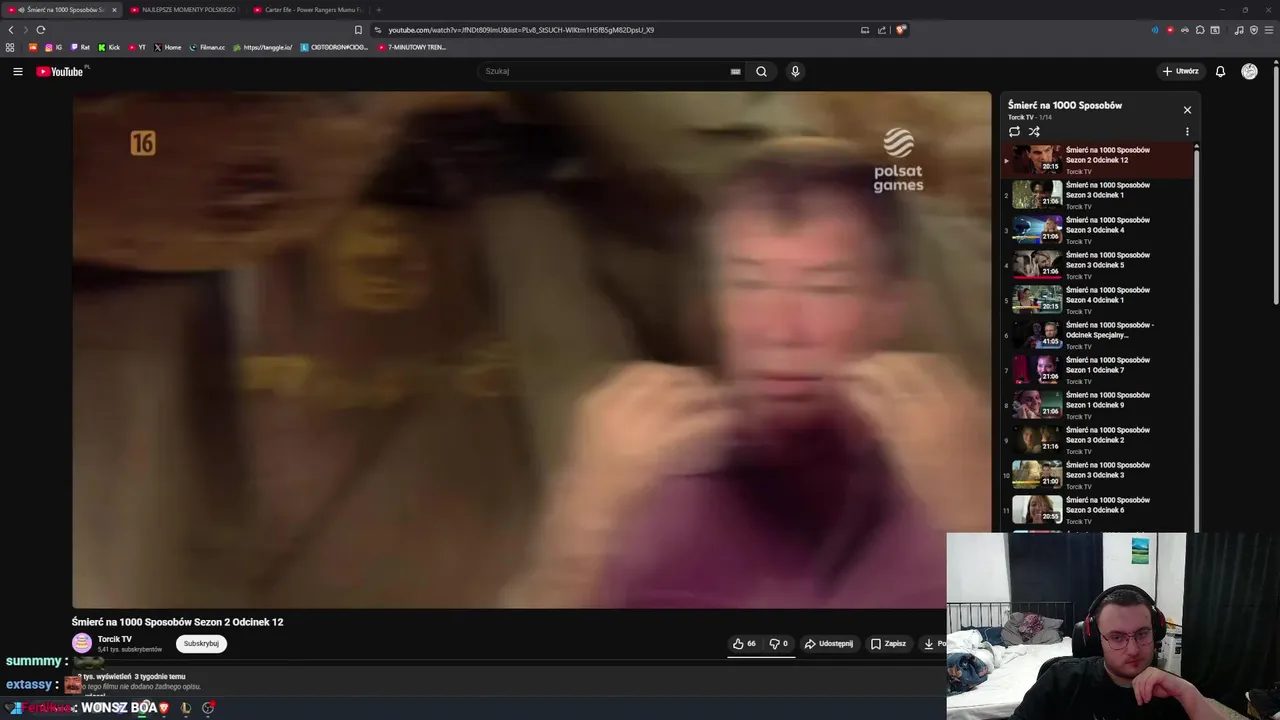
Task: Open the browser share icon
Action: tap(882, 30)
